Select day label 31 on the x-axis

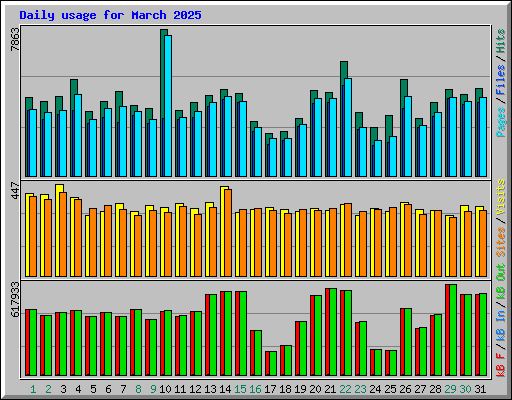[480, 389]
